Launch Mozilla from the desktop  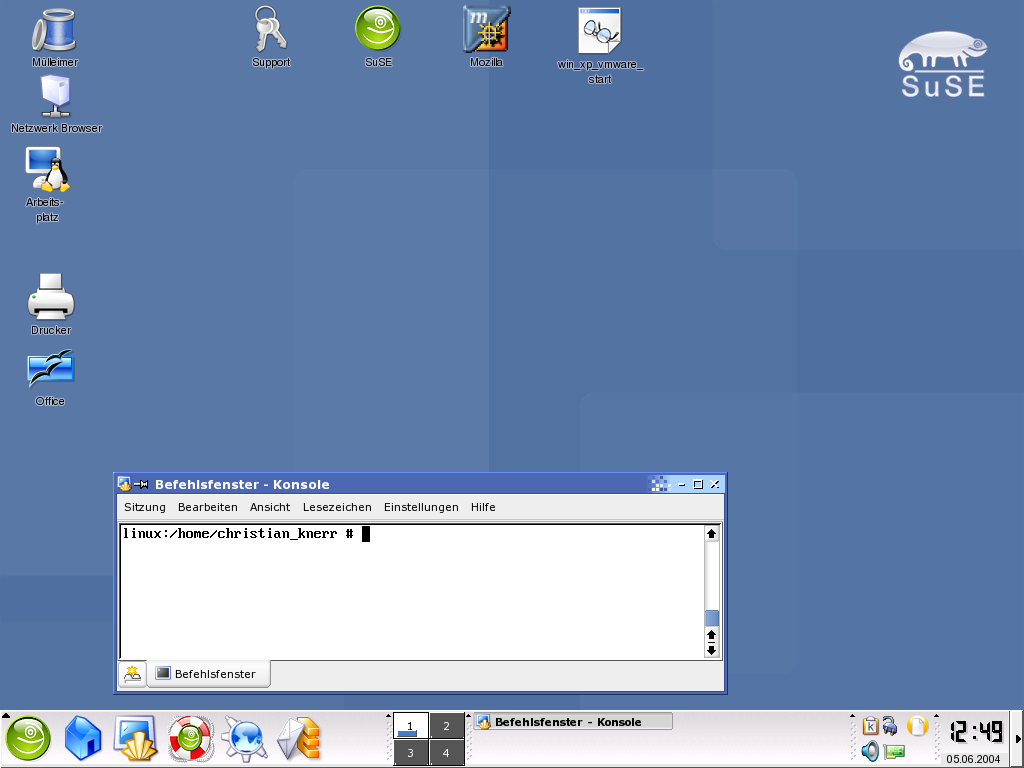486,30
